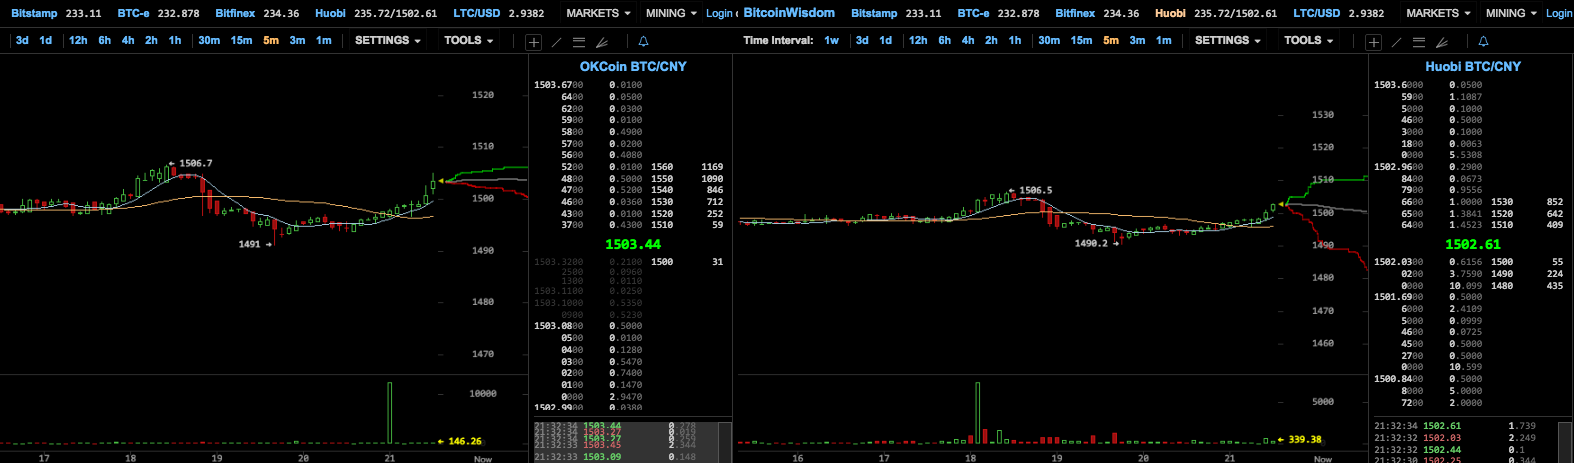Switch Huobi chart to 30m interval
This screenshot has height=464, width=1574.
tap(1049, 40)
